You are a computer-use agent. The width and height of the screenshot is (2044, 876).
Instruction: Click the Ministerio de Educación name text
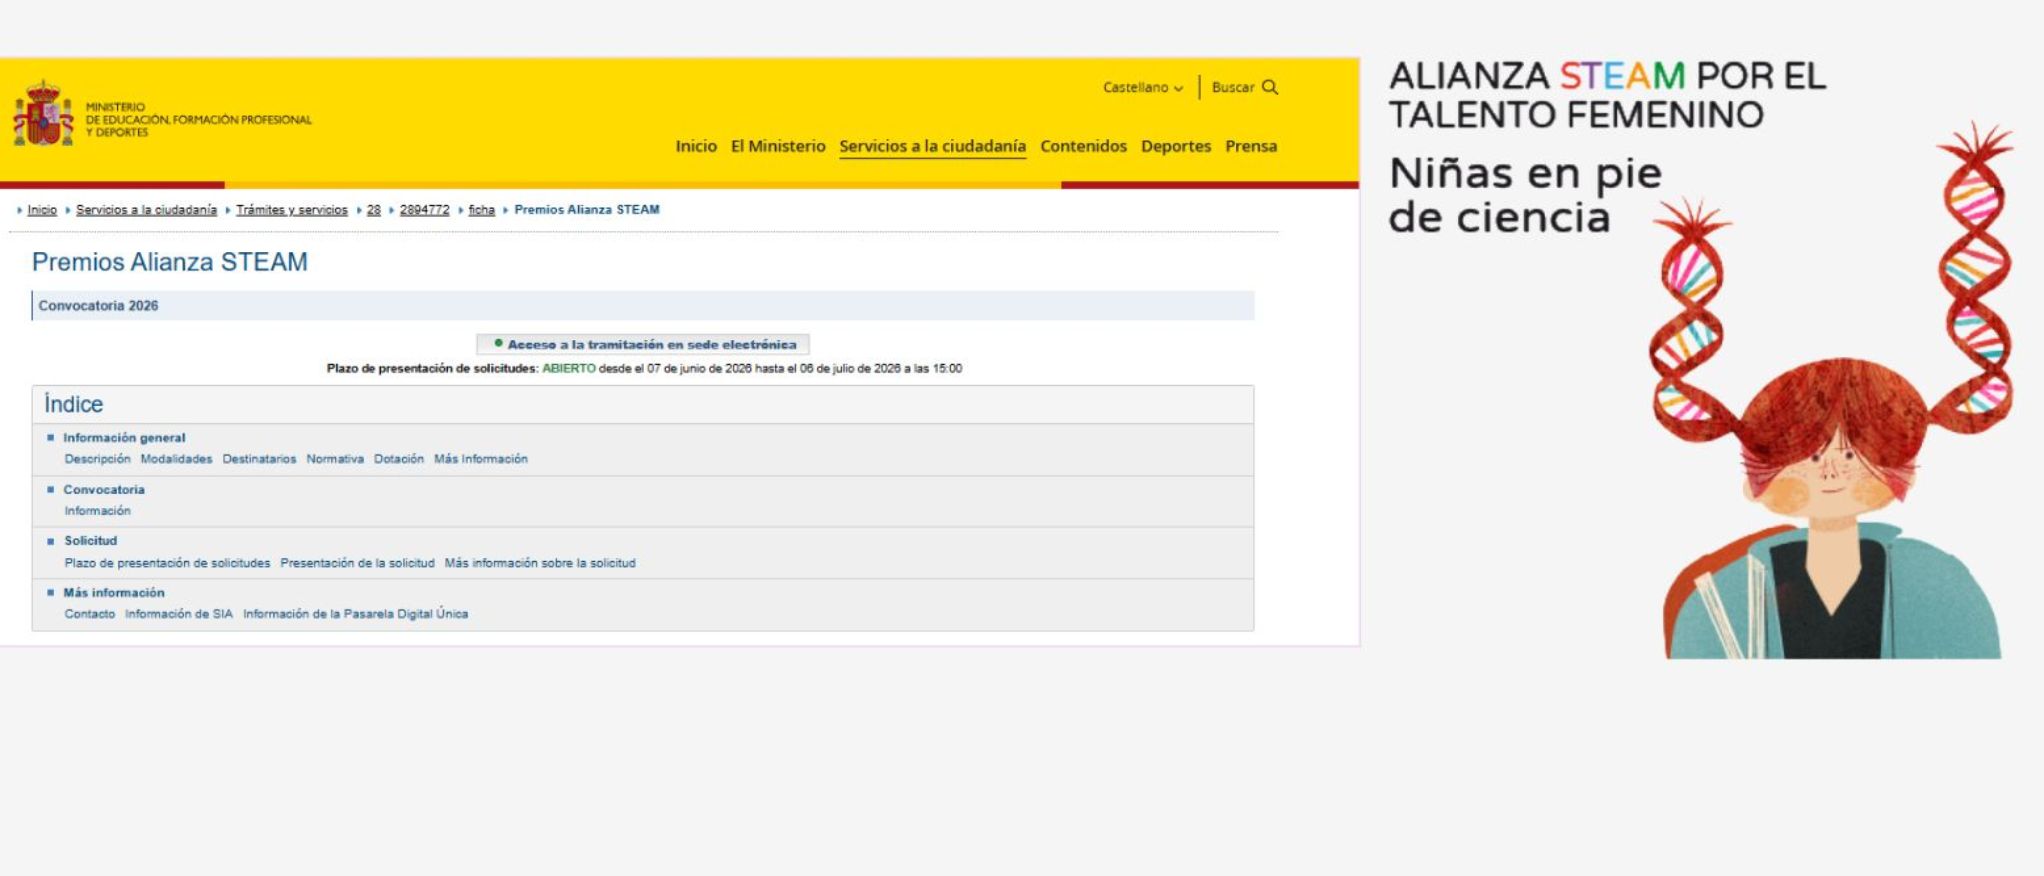pos(199,120)
